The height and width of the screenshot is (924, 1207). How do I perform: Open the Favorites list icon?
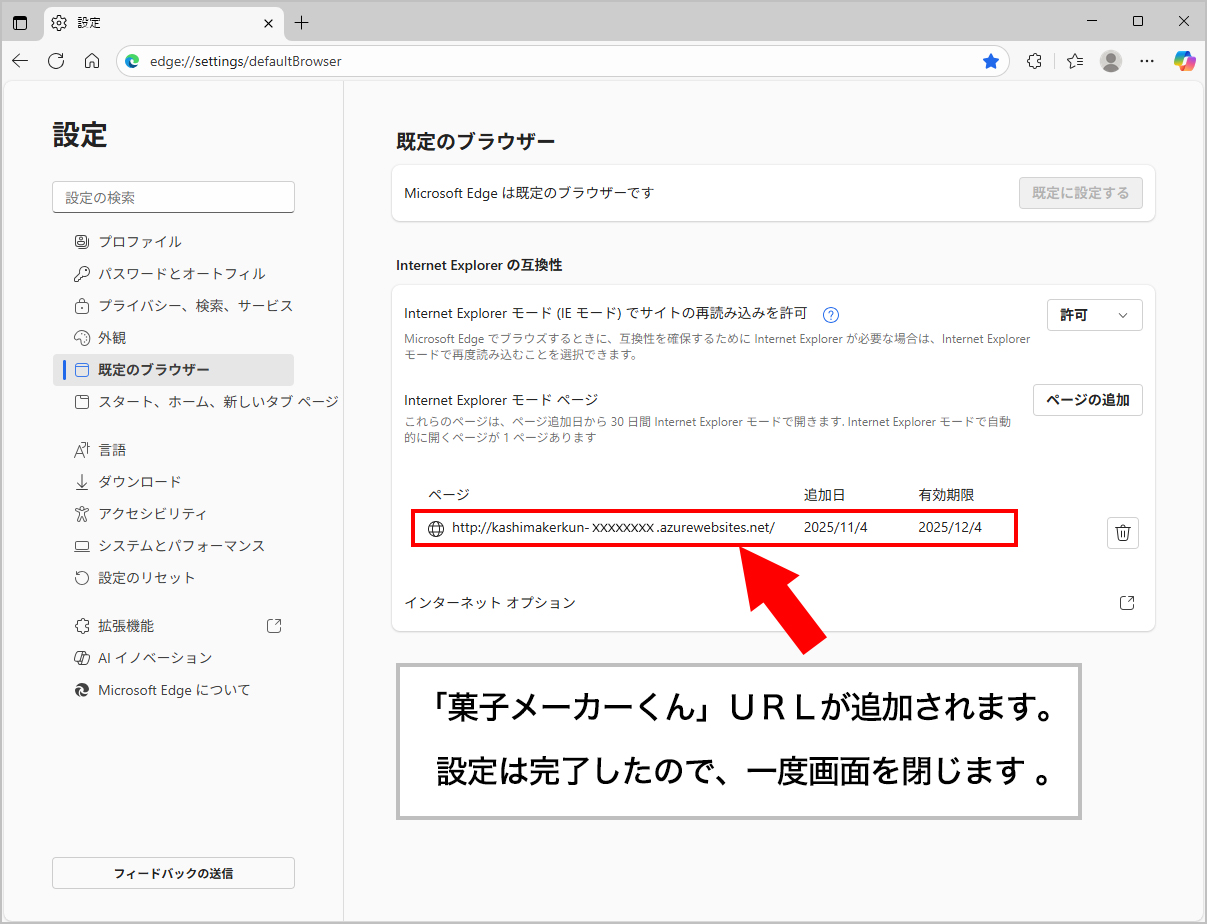tap(1074, 61)
